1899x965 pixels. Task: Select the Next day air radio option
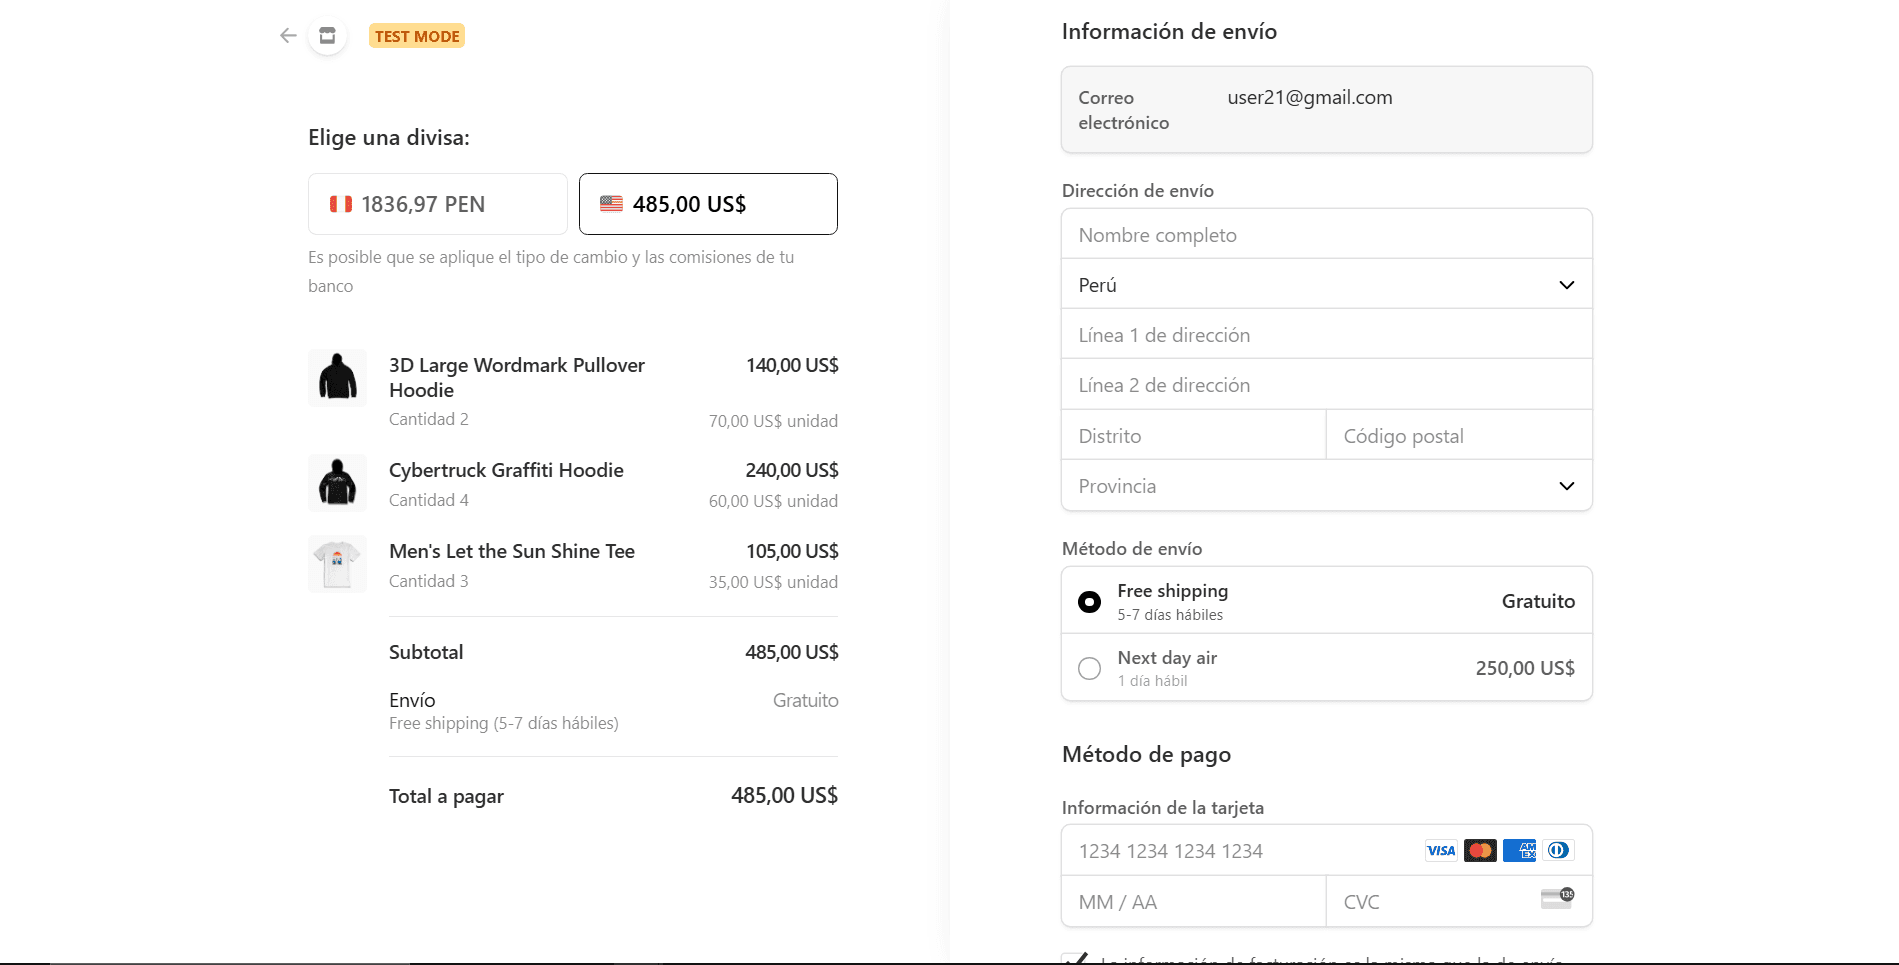1089,668
